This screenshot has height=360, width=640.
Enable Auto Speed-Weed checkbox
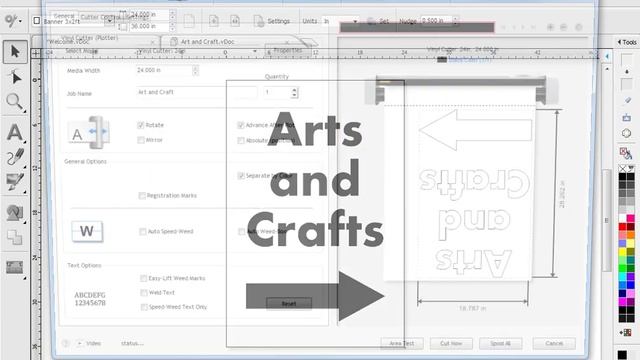142,231
